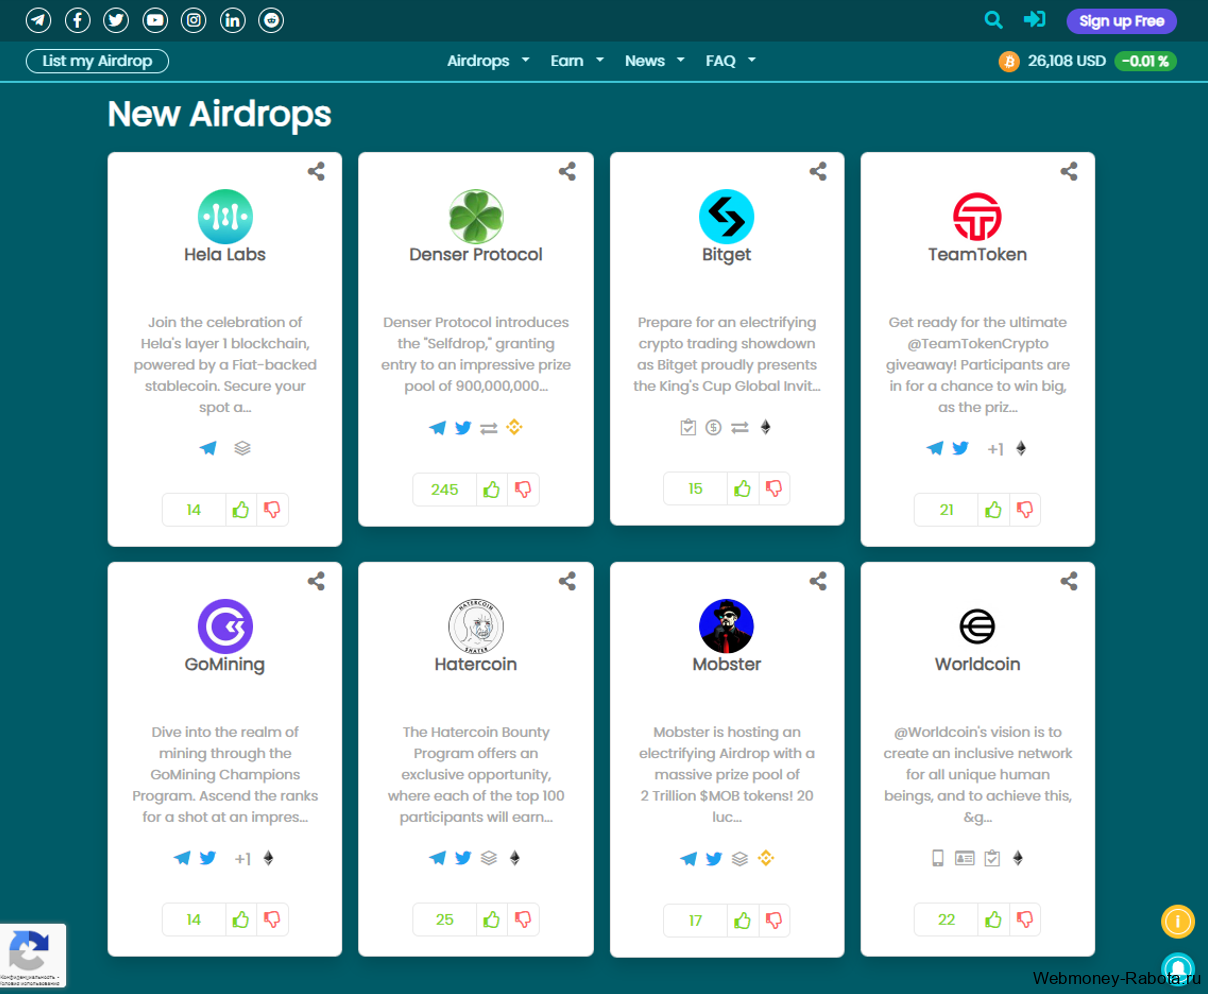Downvote the TeamToken airdrop
This screenshot has height=994, width=1208.
pos(1025,510)
